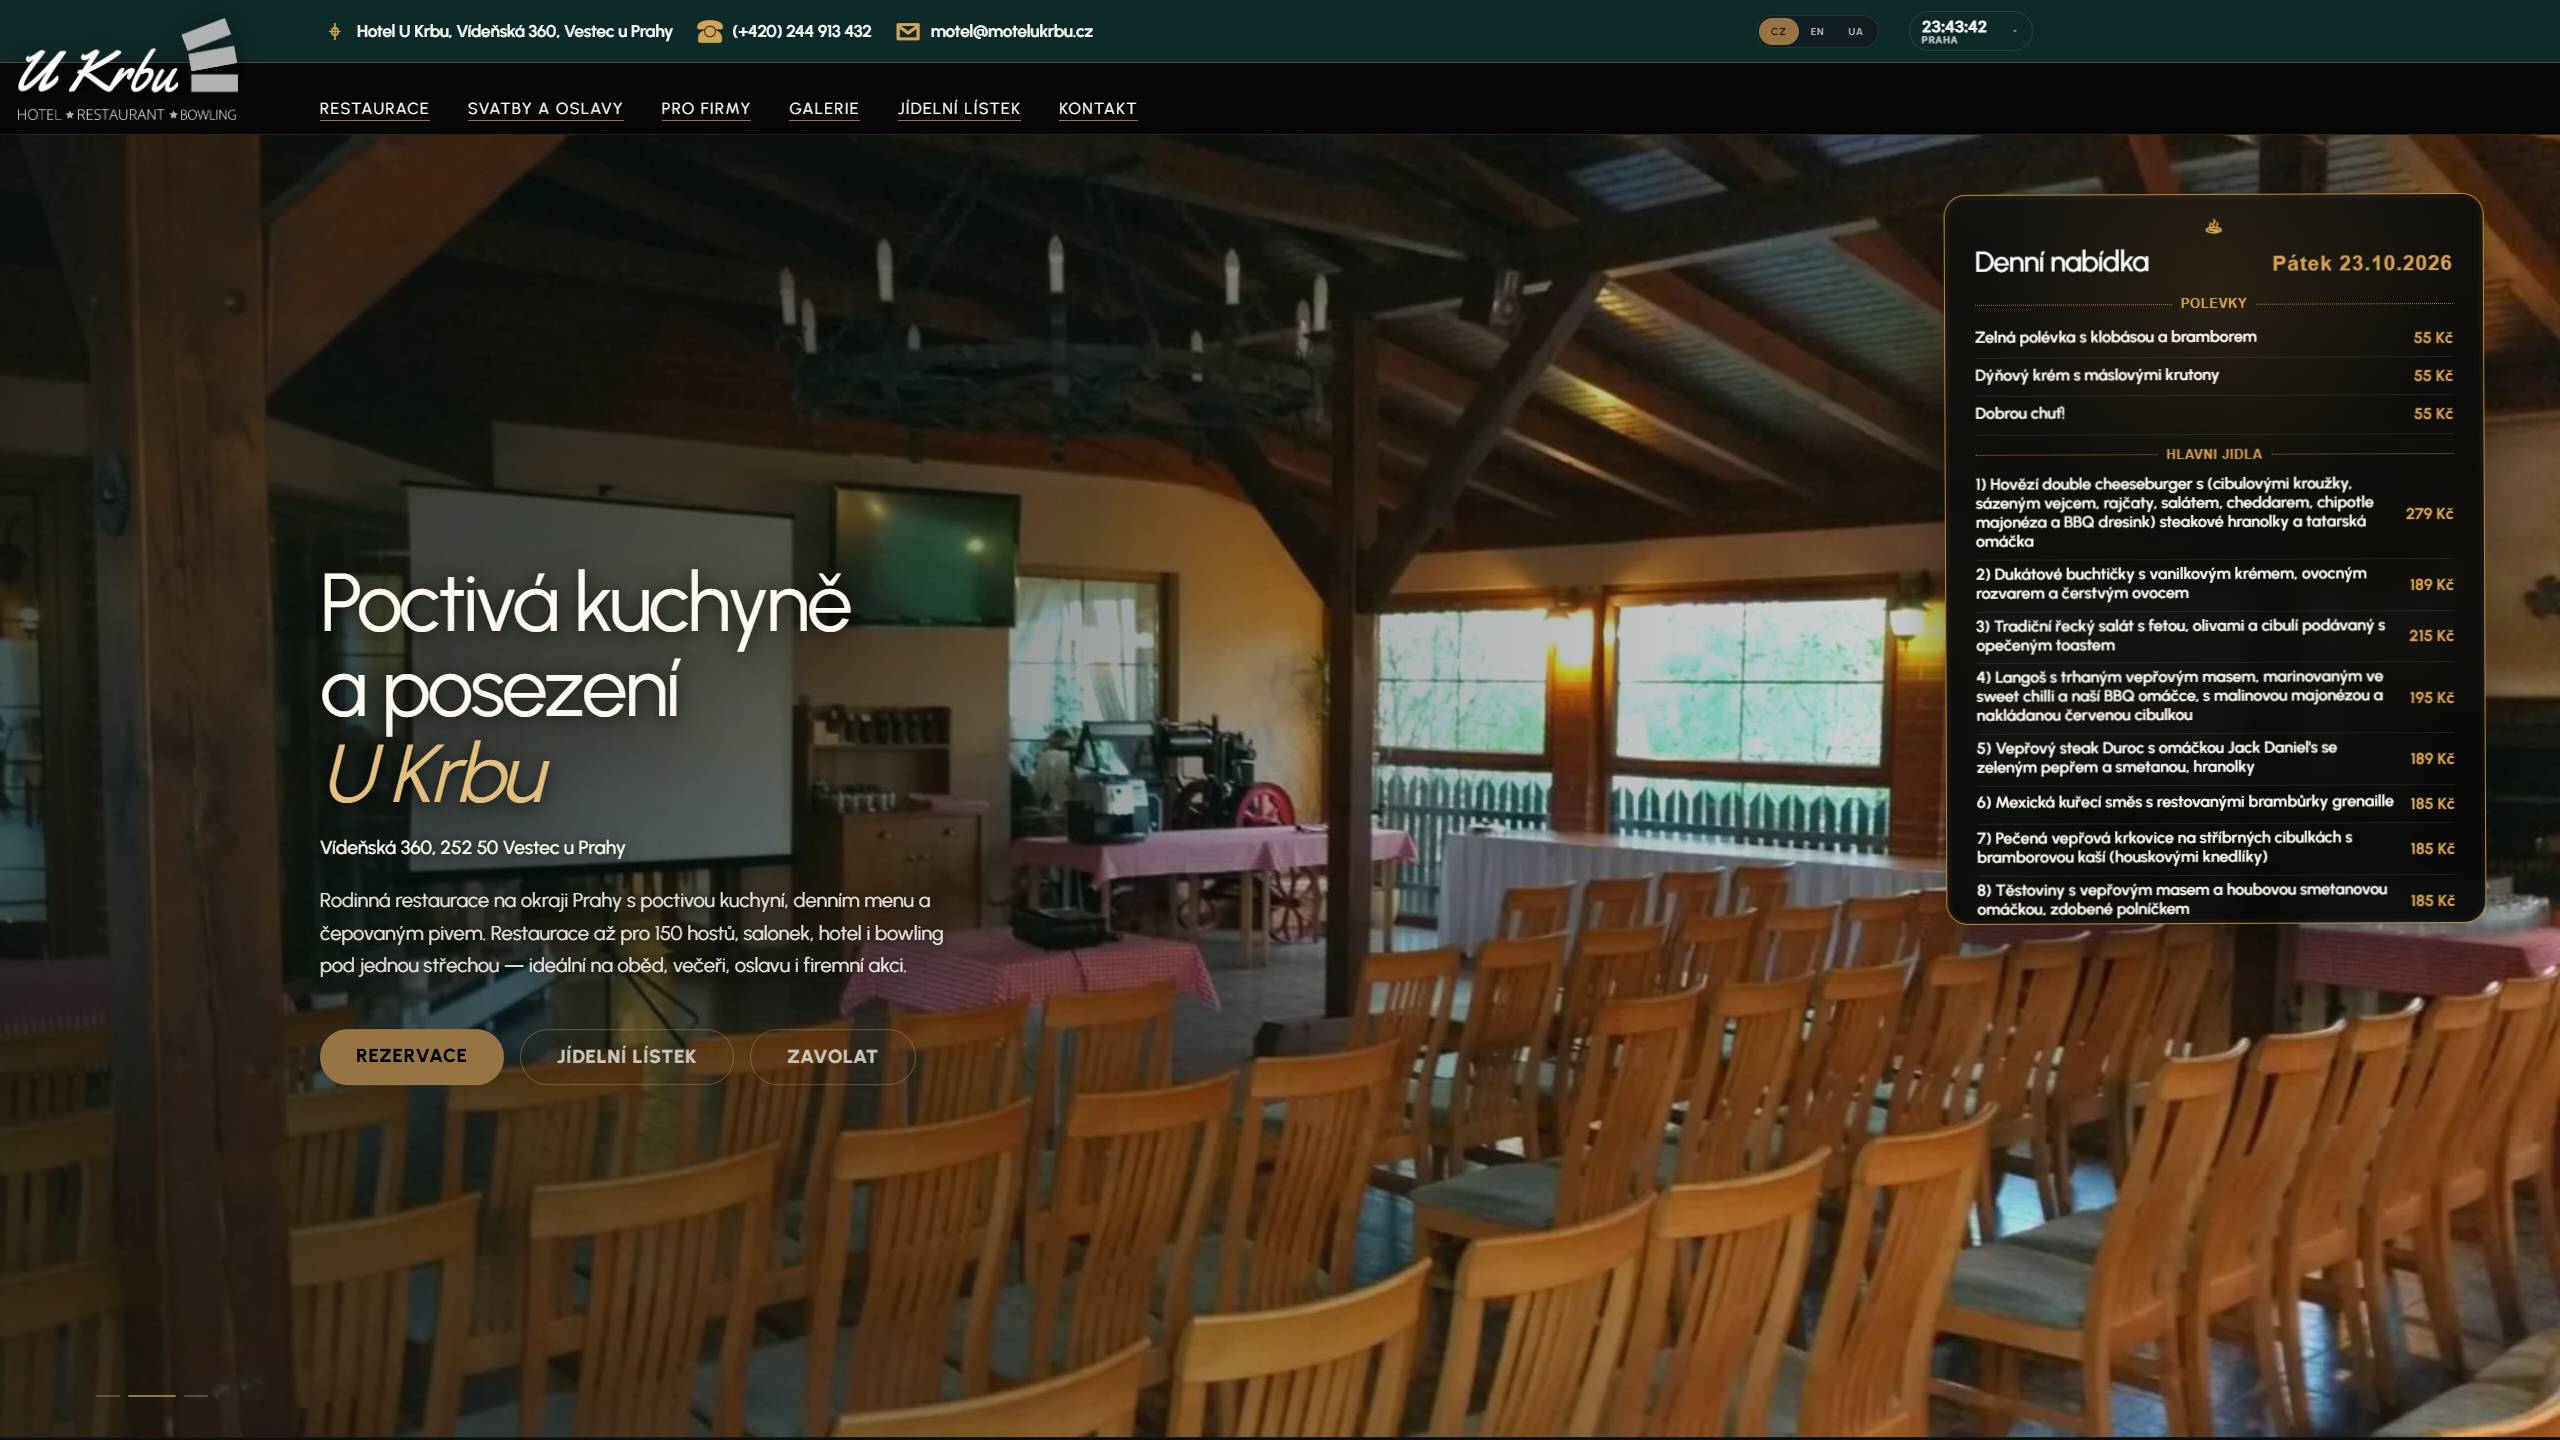The width and height of the screenshot is (2560, 1440).
Task: Click the outlined Jídelní lístek hero button
Action: [627, 1056]
